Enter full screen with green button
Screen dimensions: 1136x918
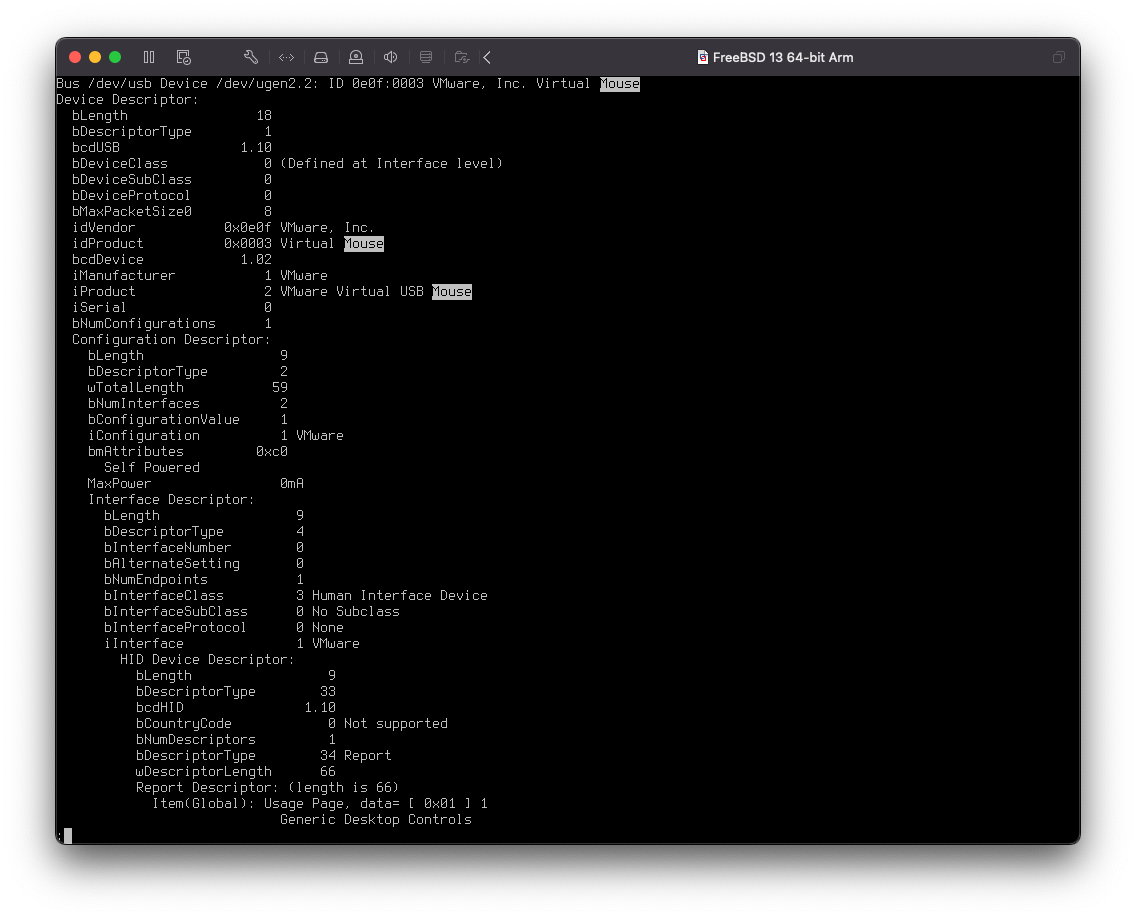(115, 57)
